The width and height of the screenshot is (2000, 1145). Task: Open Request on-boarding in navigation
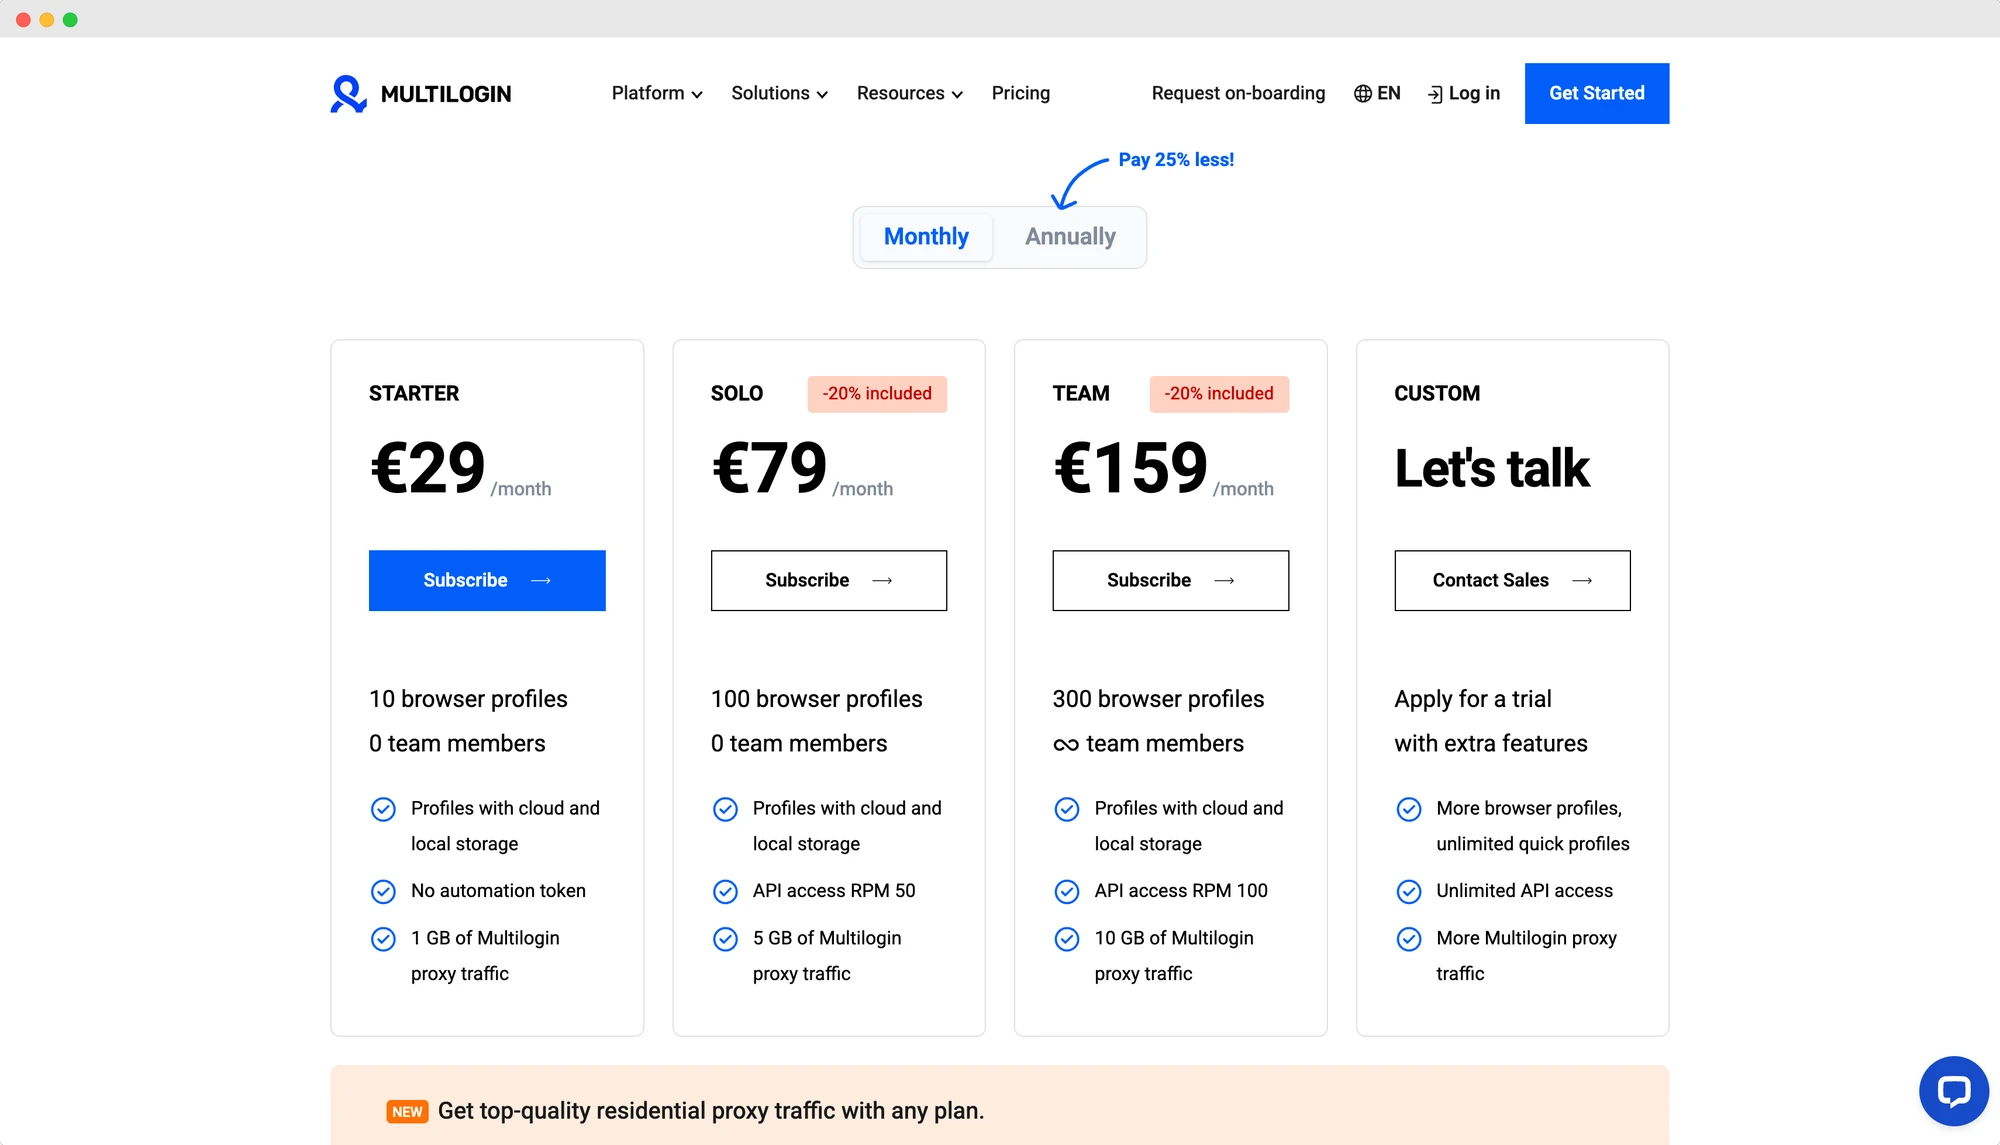click(x=1238, y=93)
